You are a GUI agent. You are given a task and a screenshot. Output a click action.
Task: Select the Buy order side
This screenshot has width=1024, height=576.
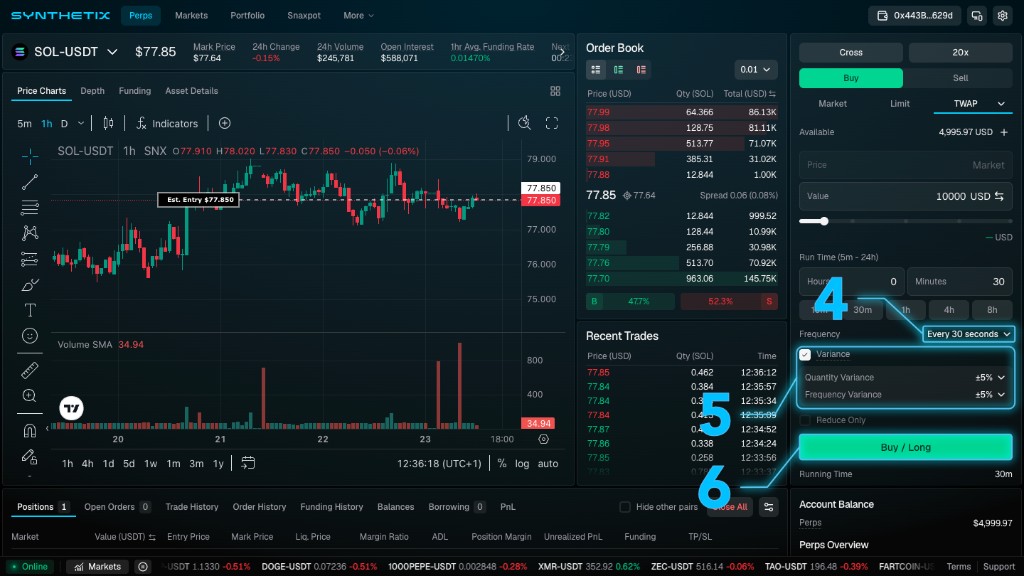coord(851,78)
